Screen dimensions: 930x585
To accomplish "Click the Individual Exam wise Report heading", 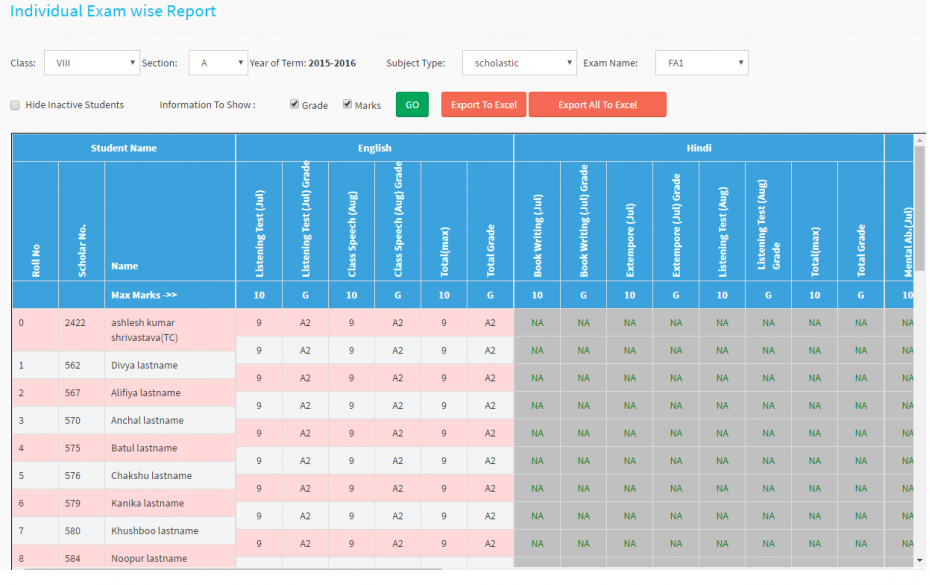I will (x=113, y=12).
